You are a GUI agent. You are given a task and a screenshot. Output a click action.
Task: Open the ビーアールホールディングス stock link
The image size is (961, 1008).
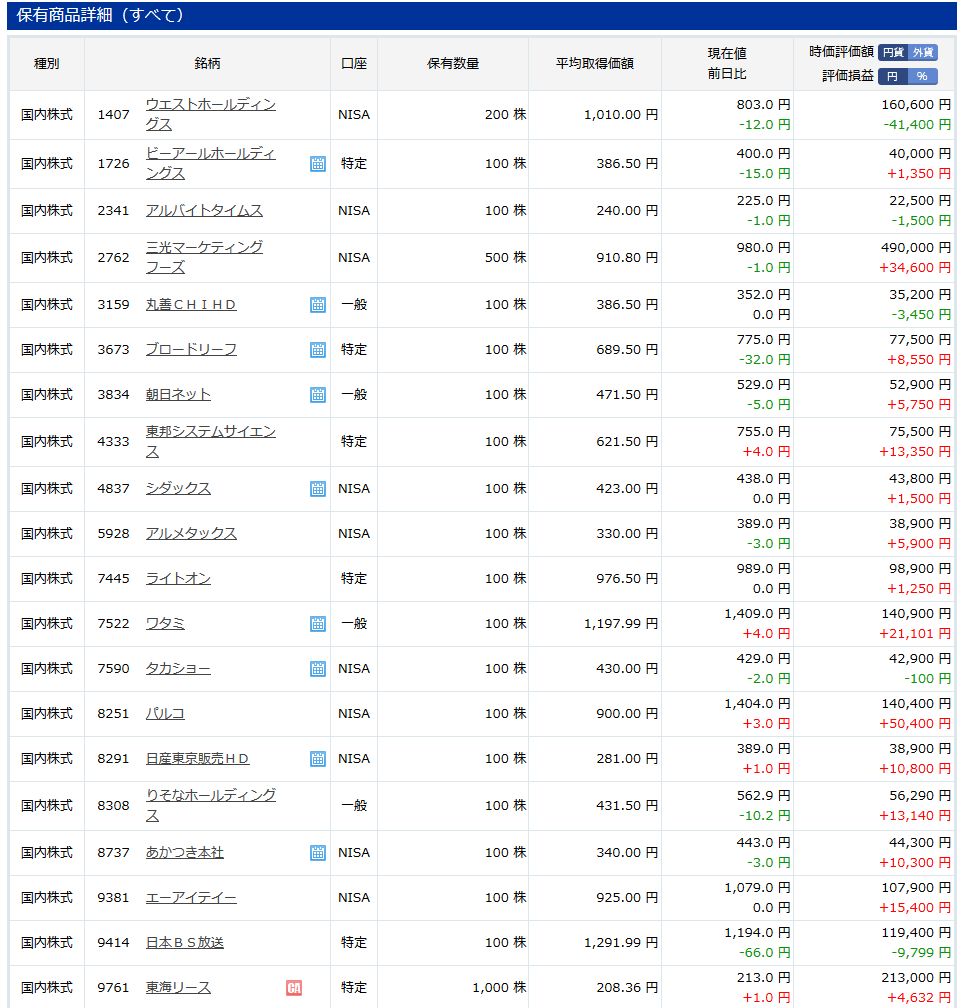coord(211,163)
